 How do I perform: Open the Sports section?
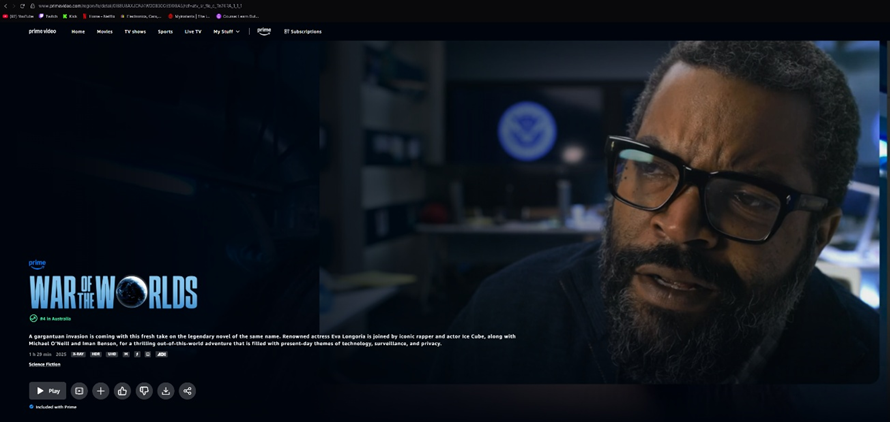(x=165, y=32)
